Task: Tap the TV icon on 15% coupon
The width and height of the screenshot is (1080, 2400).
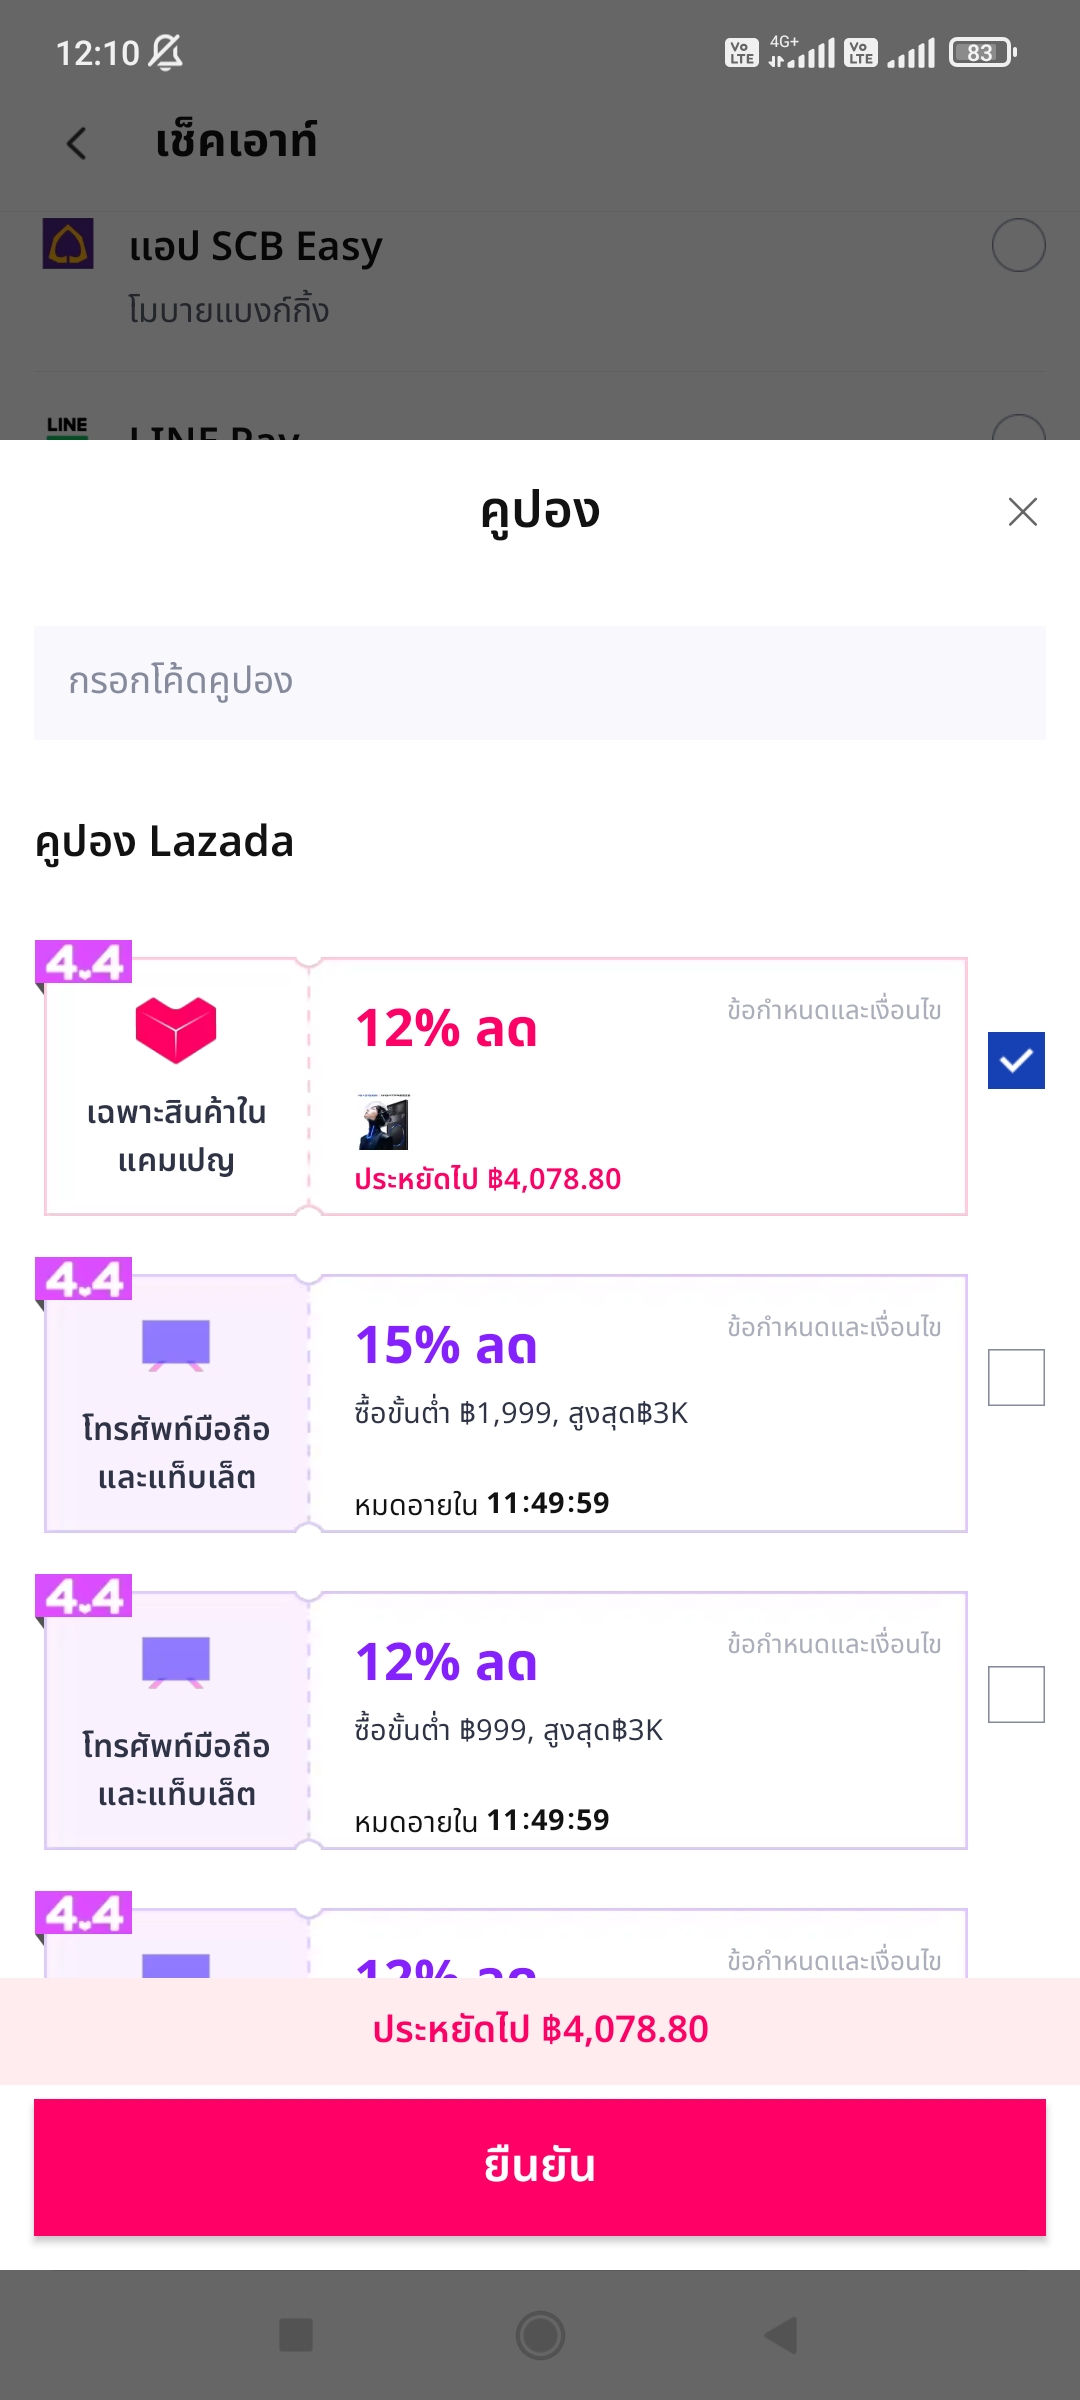Action: pyautogui.click(x=176, y=1344)
